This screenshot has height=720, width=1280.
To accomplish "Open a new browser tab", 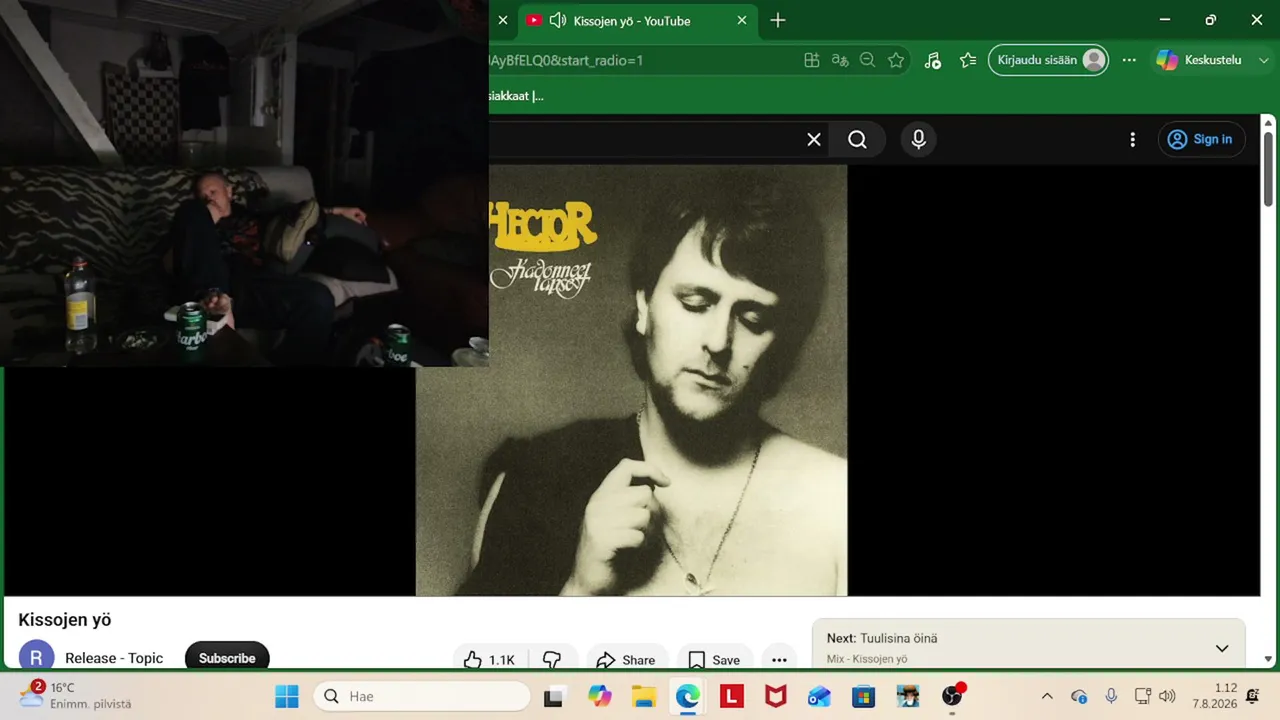I will tap(778, 21).
